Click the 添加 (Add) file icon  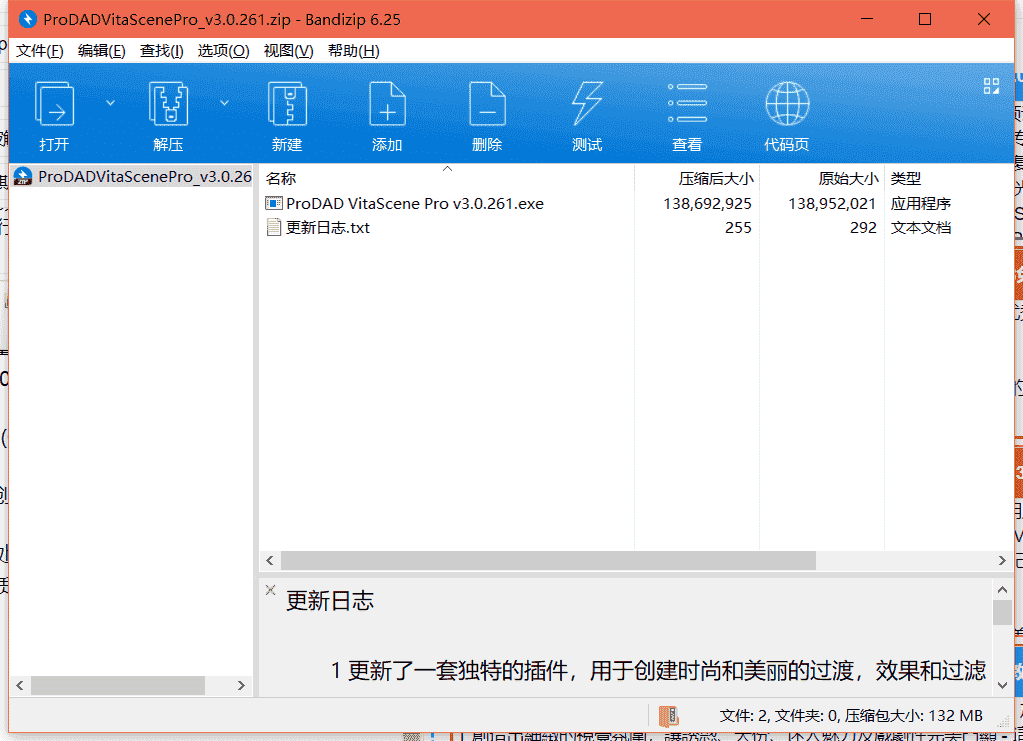(388, 104)
